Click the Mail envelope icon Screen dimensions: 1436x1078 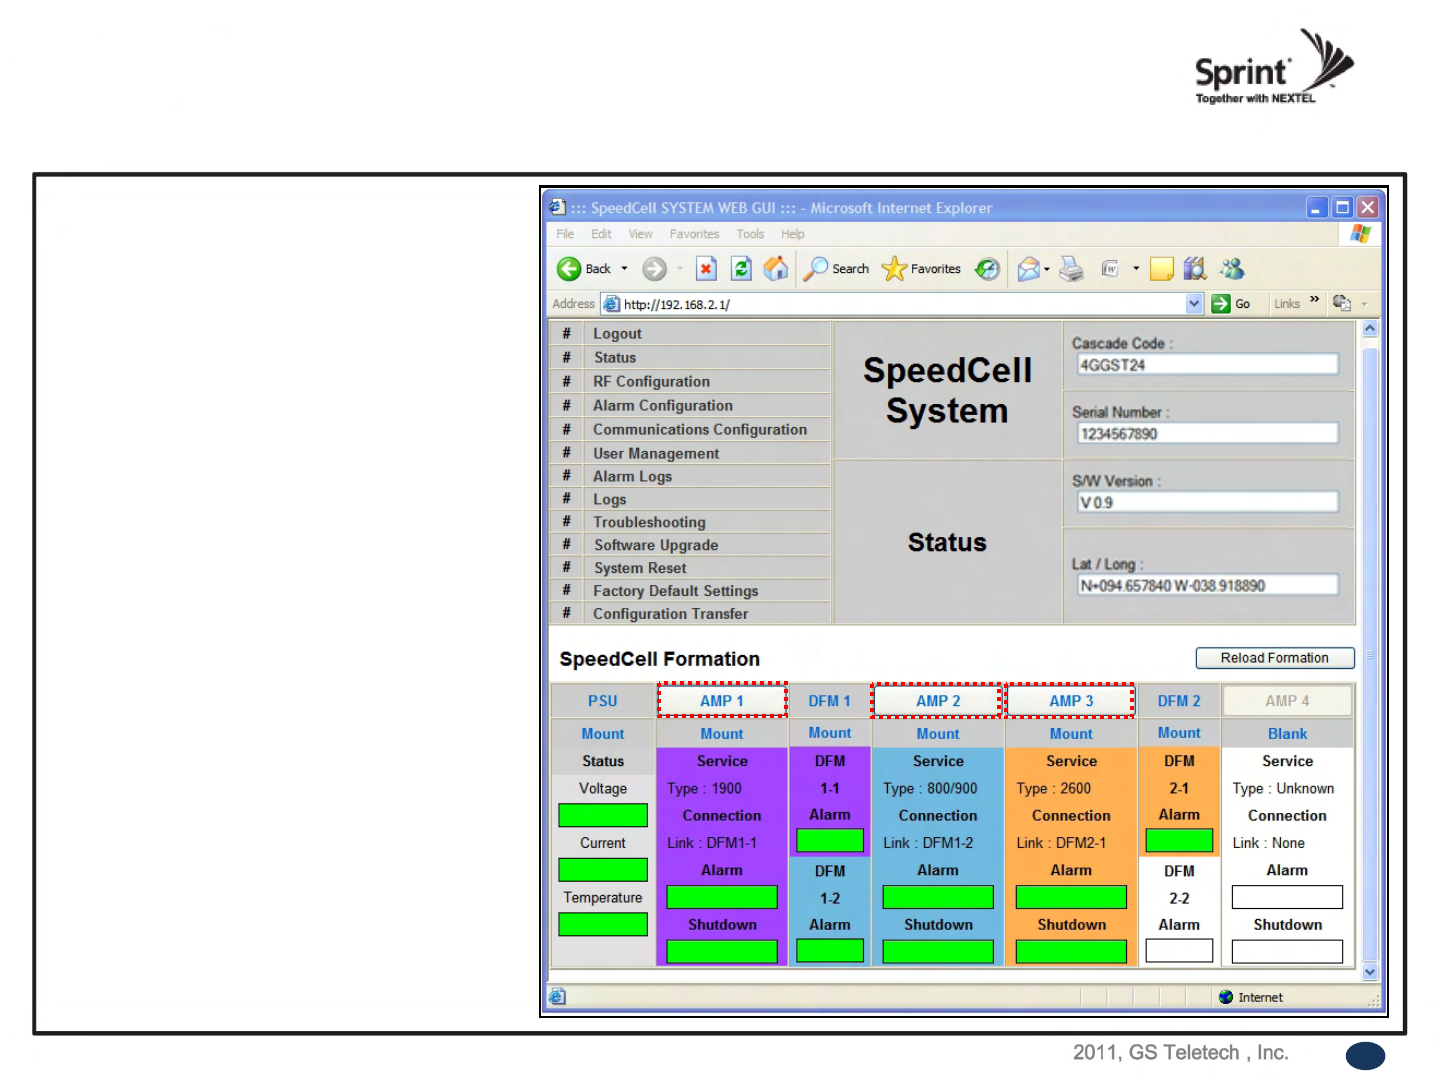coord(1028,269)
